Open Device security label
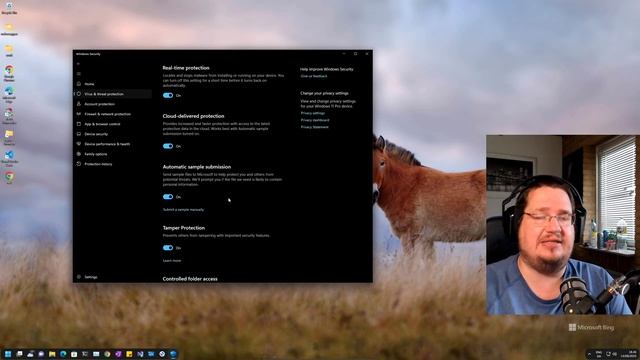 (x=96, y=134)
